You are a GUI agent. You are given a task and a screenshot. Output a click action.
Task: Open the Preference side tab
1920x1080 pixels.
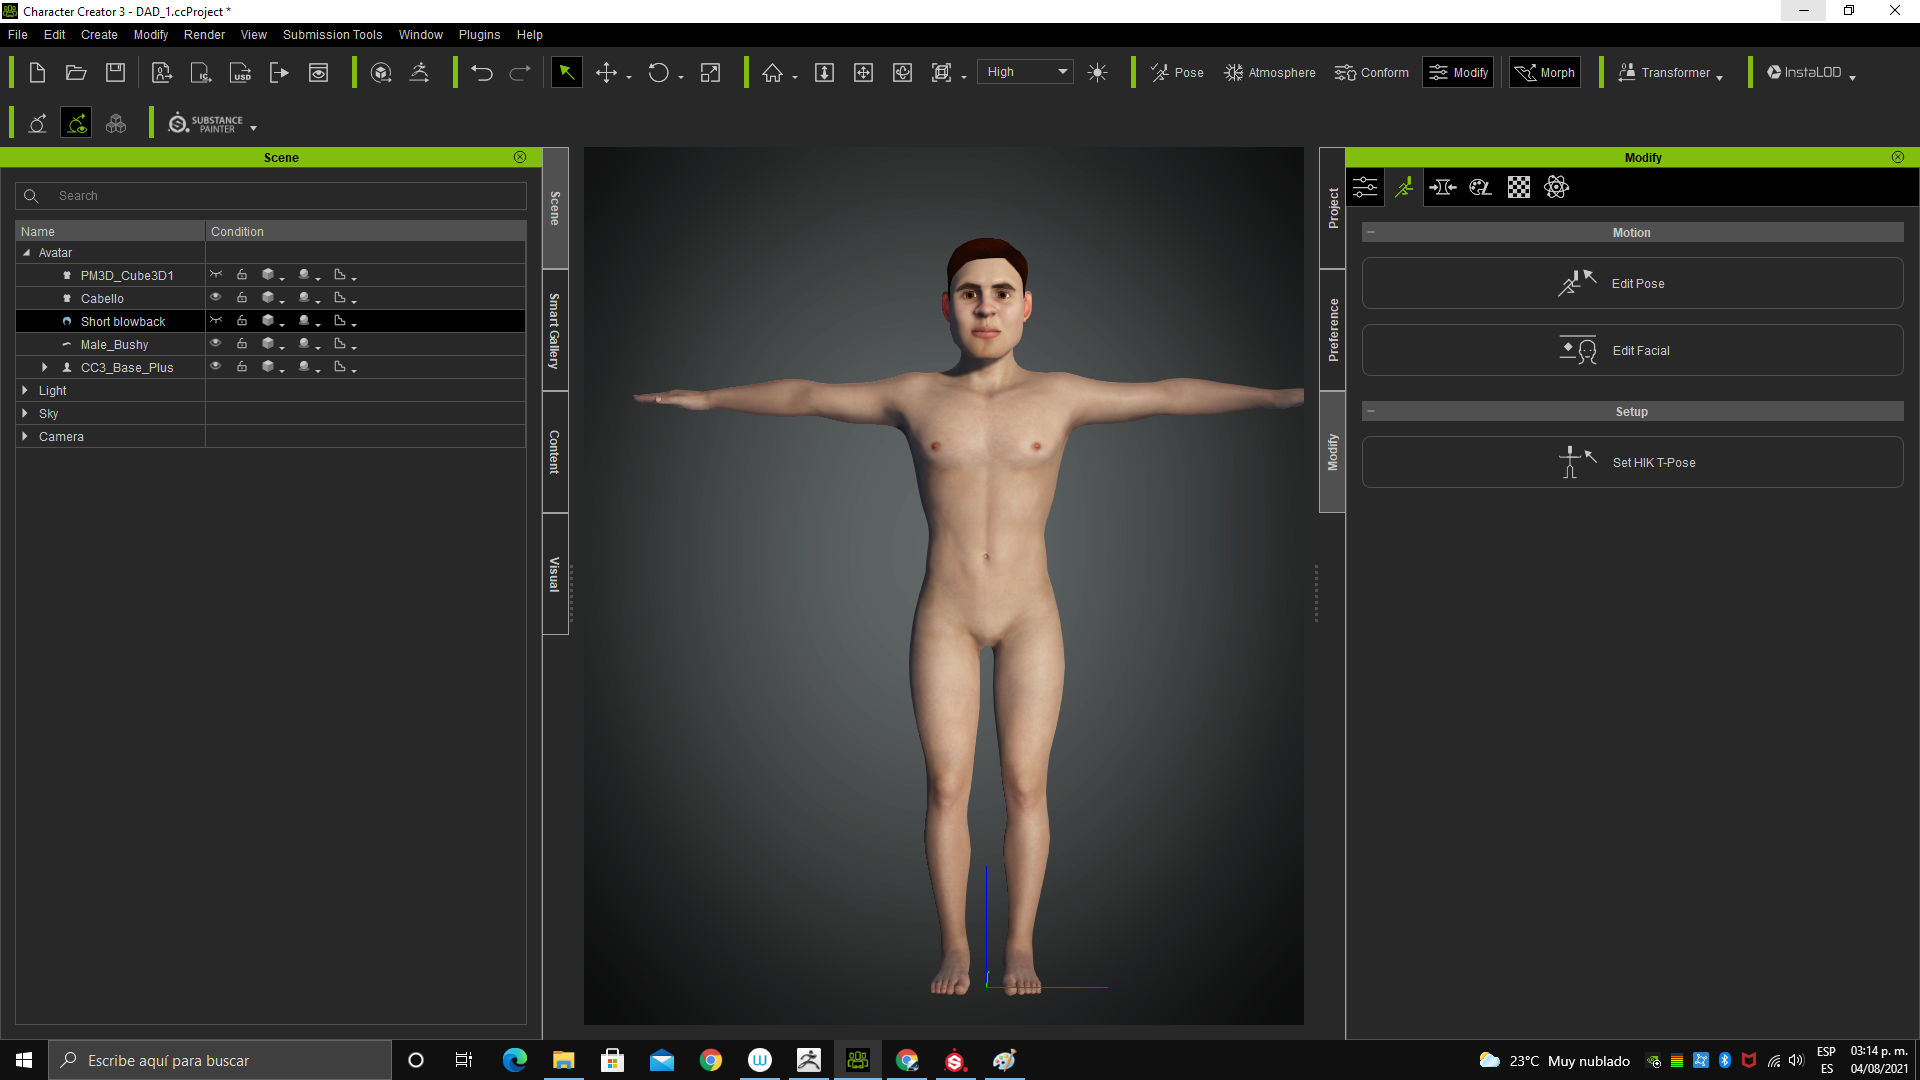(x=1332, y=330)
